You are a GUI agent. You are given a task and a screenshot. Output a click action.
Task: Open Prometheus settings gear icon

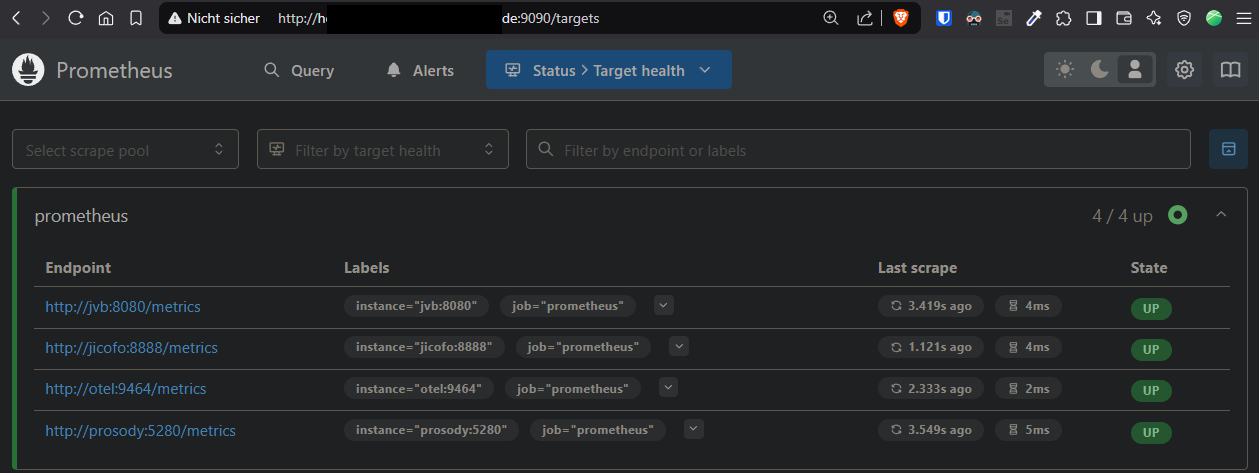click(x=1185, y=70)
